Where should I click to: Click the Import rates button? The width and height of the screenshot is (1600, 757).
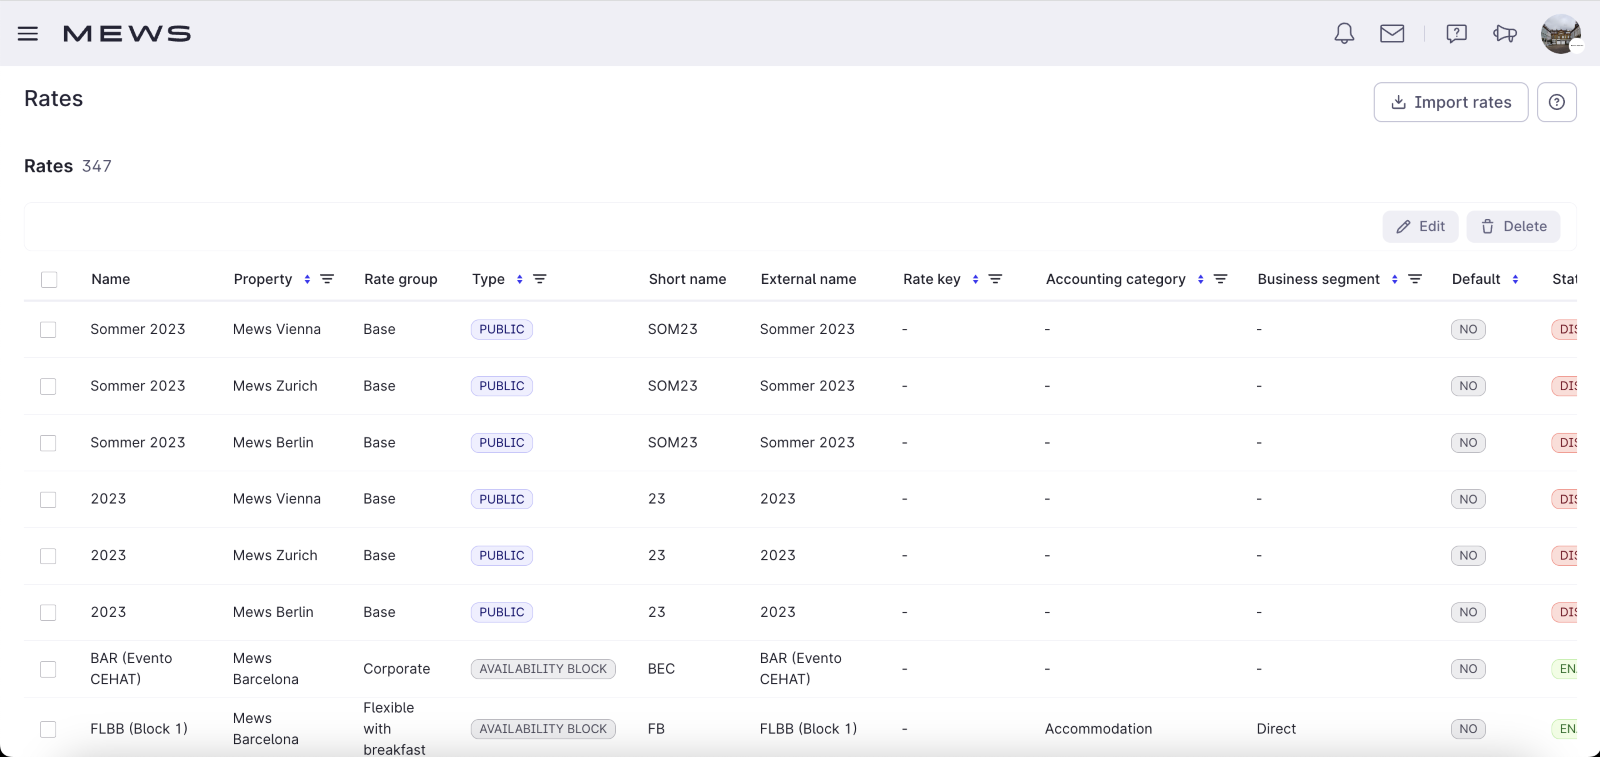click(1451, 102)
